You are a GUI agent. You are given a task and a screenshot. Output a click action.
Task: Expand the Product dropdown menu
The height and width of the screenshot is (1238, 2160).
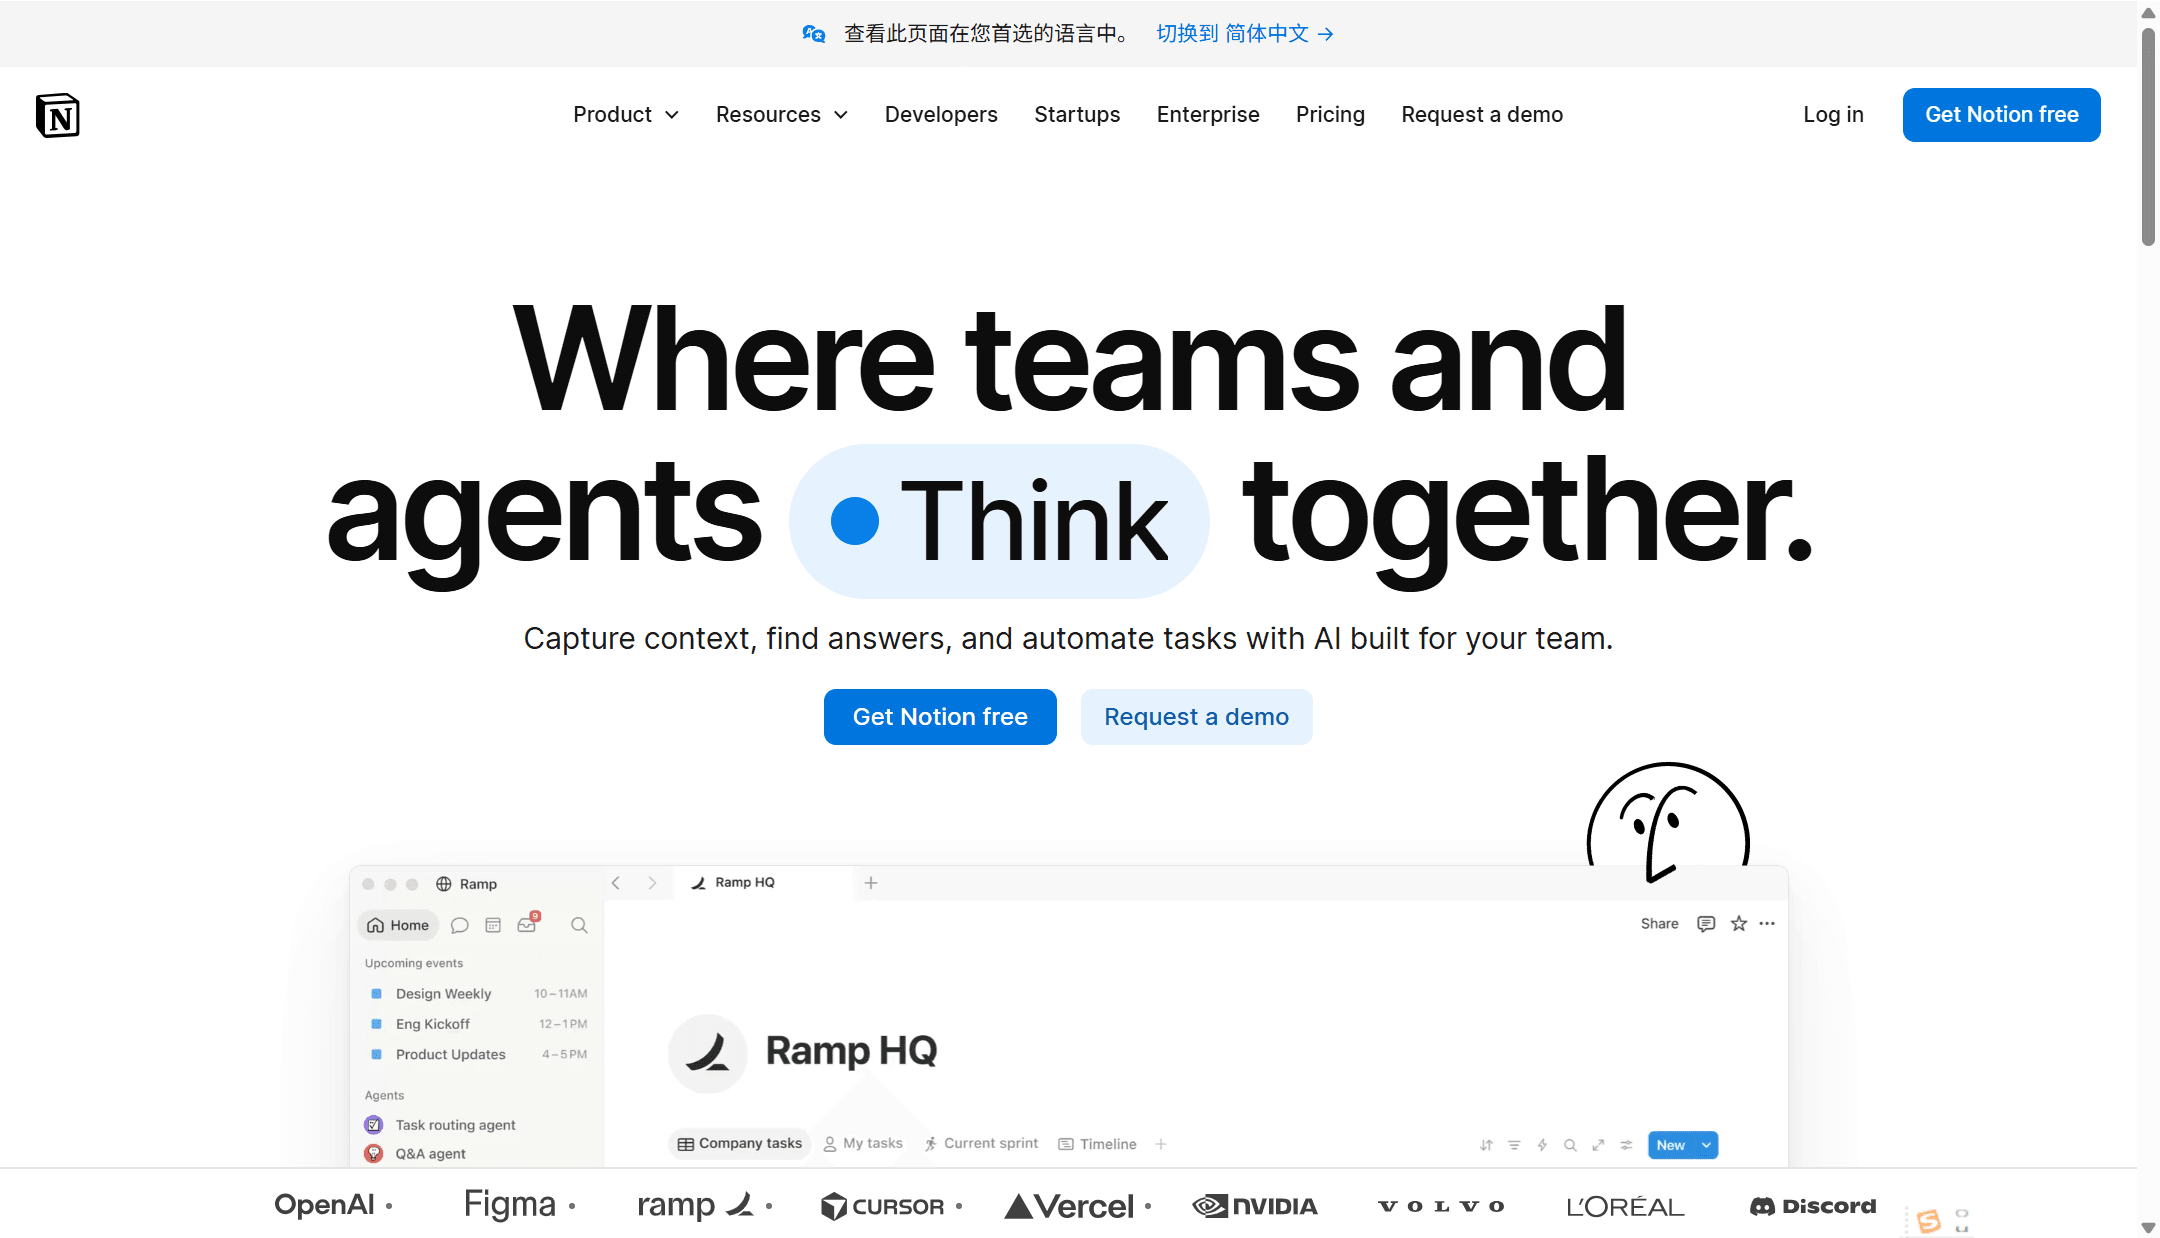point(626,115)
